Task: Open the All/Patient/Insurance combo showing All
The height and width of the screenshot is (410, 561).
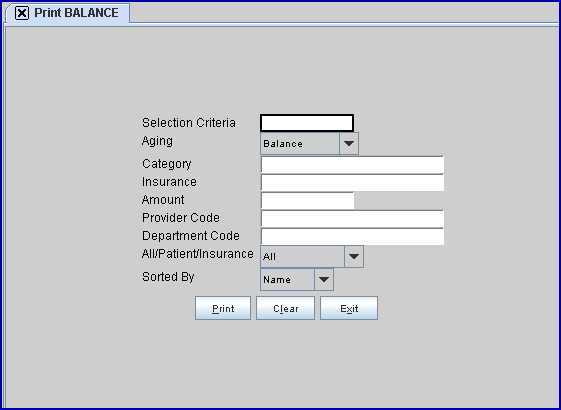Action: (312, 257)
